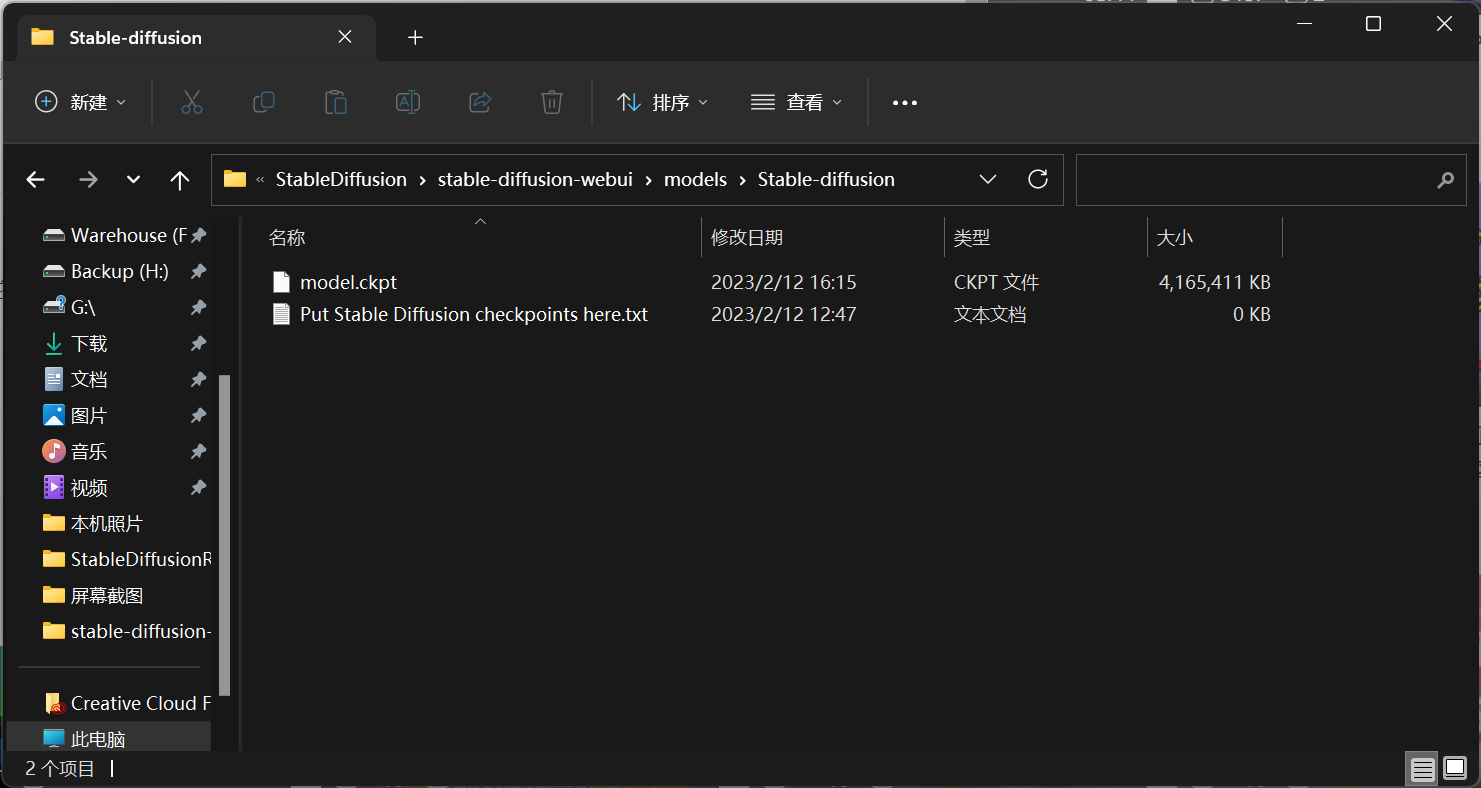The image size is (1481, 788).
Task: Sort by 修改日期 column header
Action: (747, 238)
